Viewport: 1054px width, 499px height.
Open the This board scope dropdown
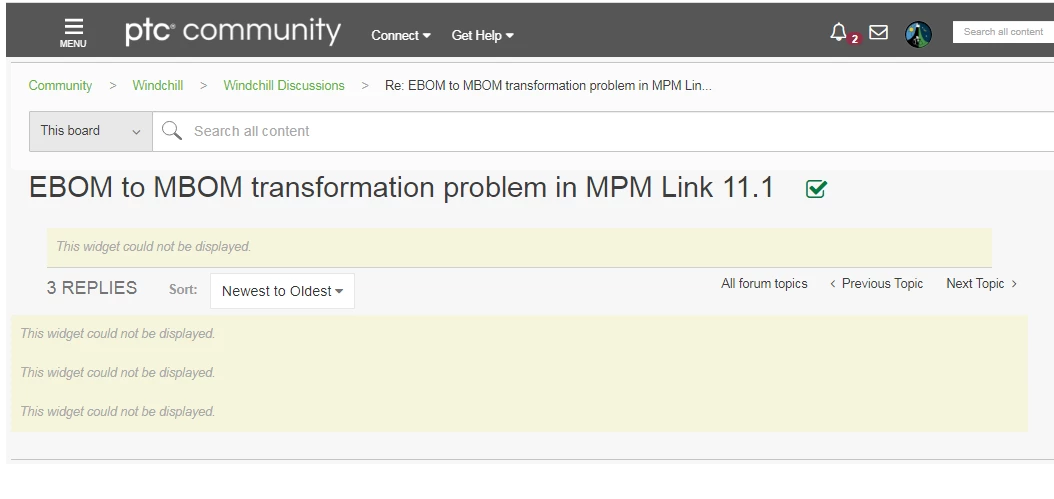[91, 131]
